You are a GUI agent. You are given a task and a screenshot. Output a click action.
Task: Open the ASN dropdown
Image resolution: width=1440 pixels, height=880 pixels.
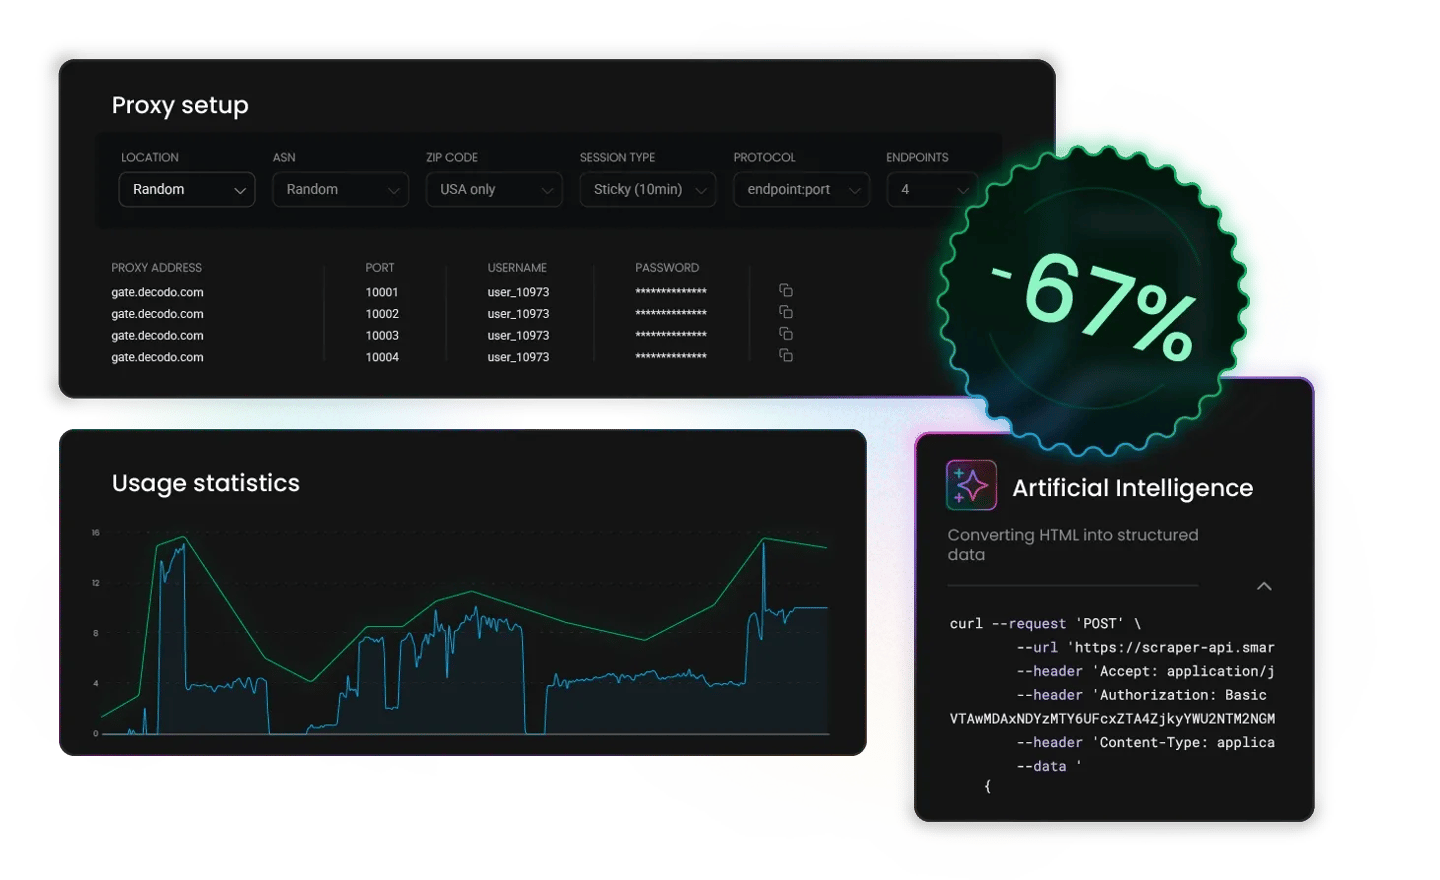[340, 190]
